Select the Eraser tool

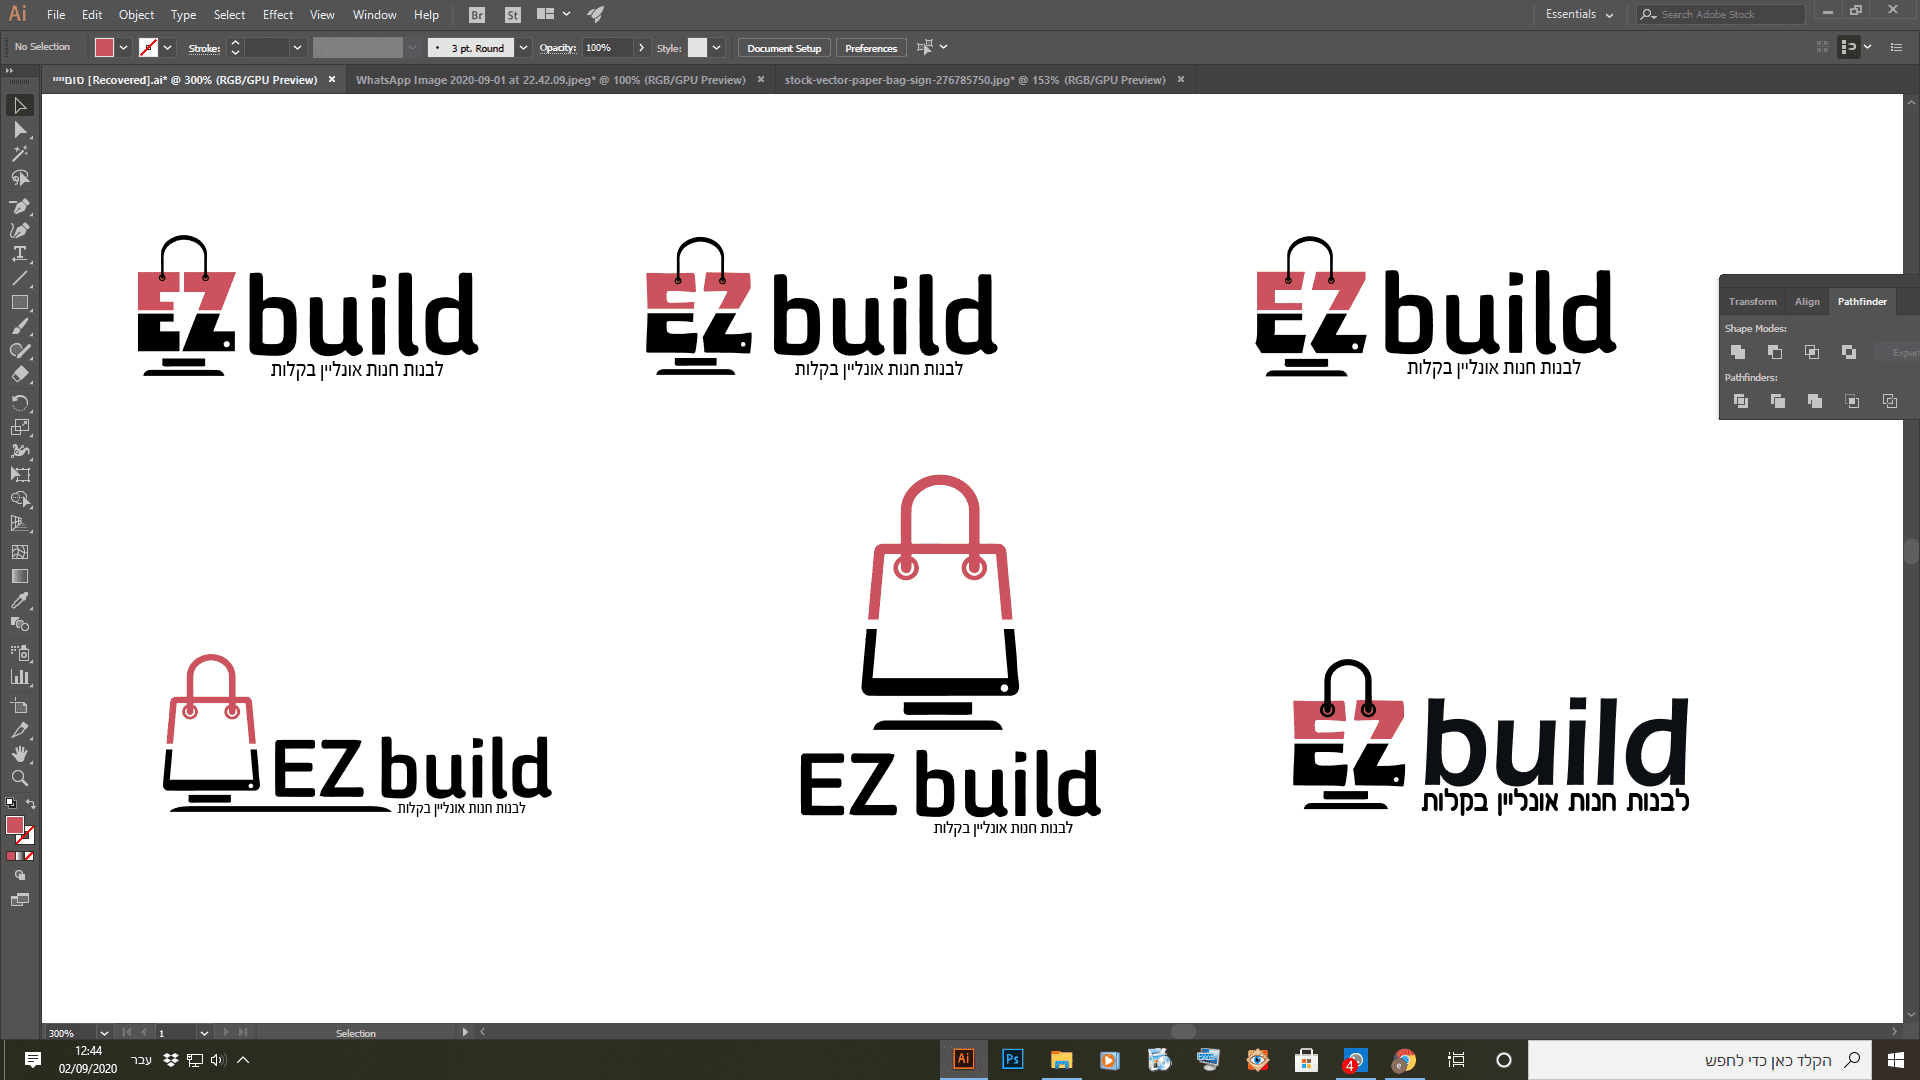[19, 375]
